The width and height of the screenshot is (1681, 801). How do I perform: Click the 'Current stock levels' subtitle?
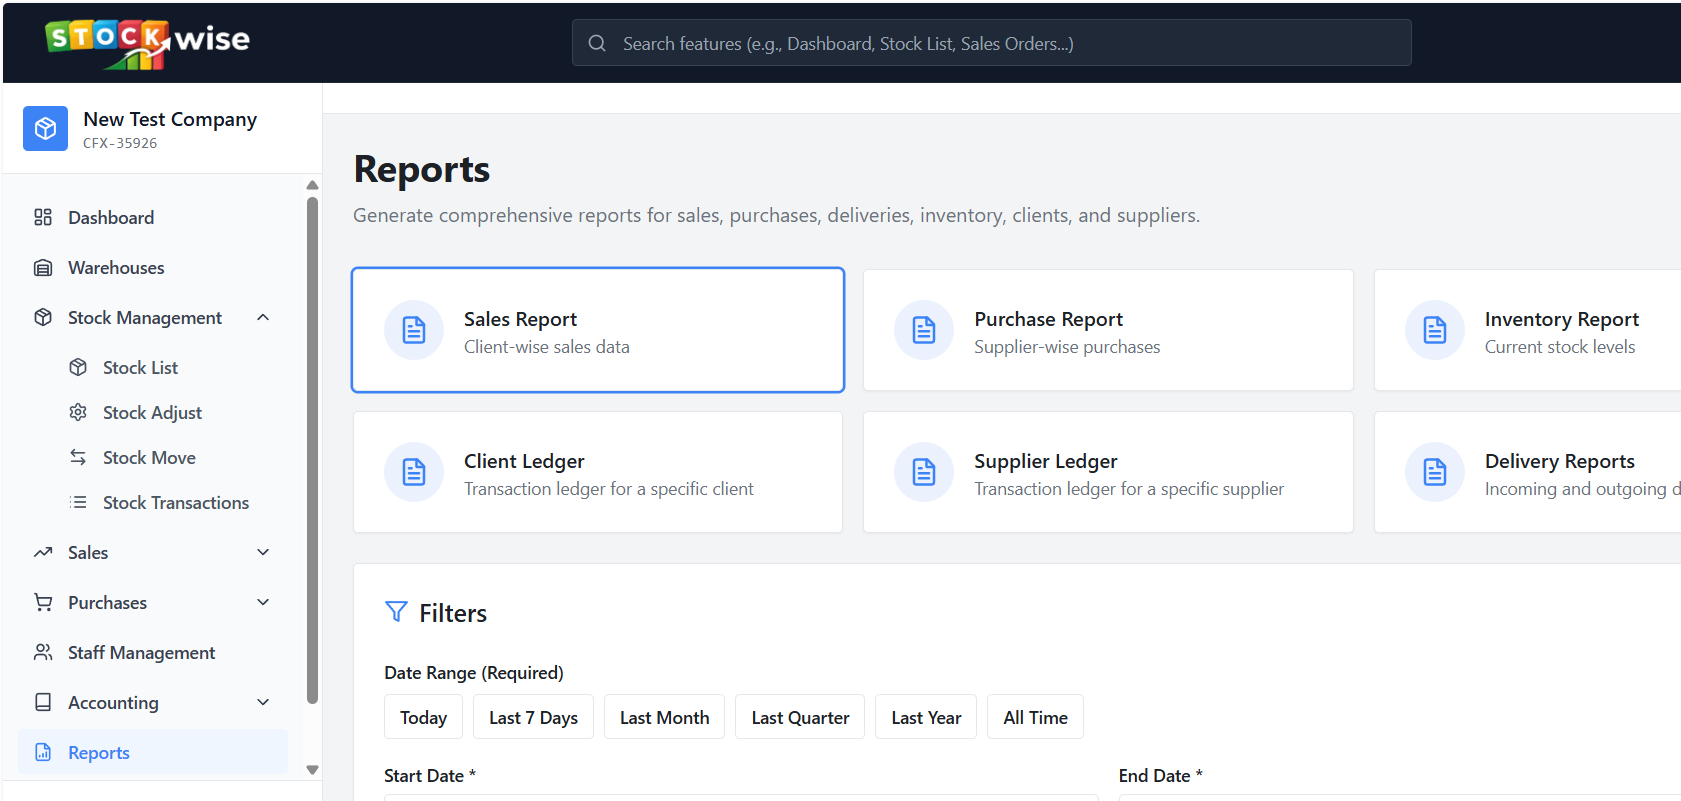click(x=1560, y=347)
